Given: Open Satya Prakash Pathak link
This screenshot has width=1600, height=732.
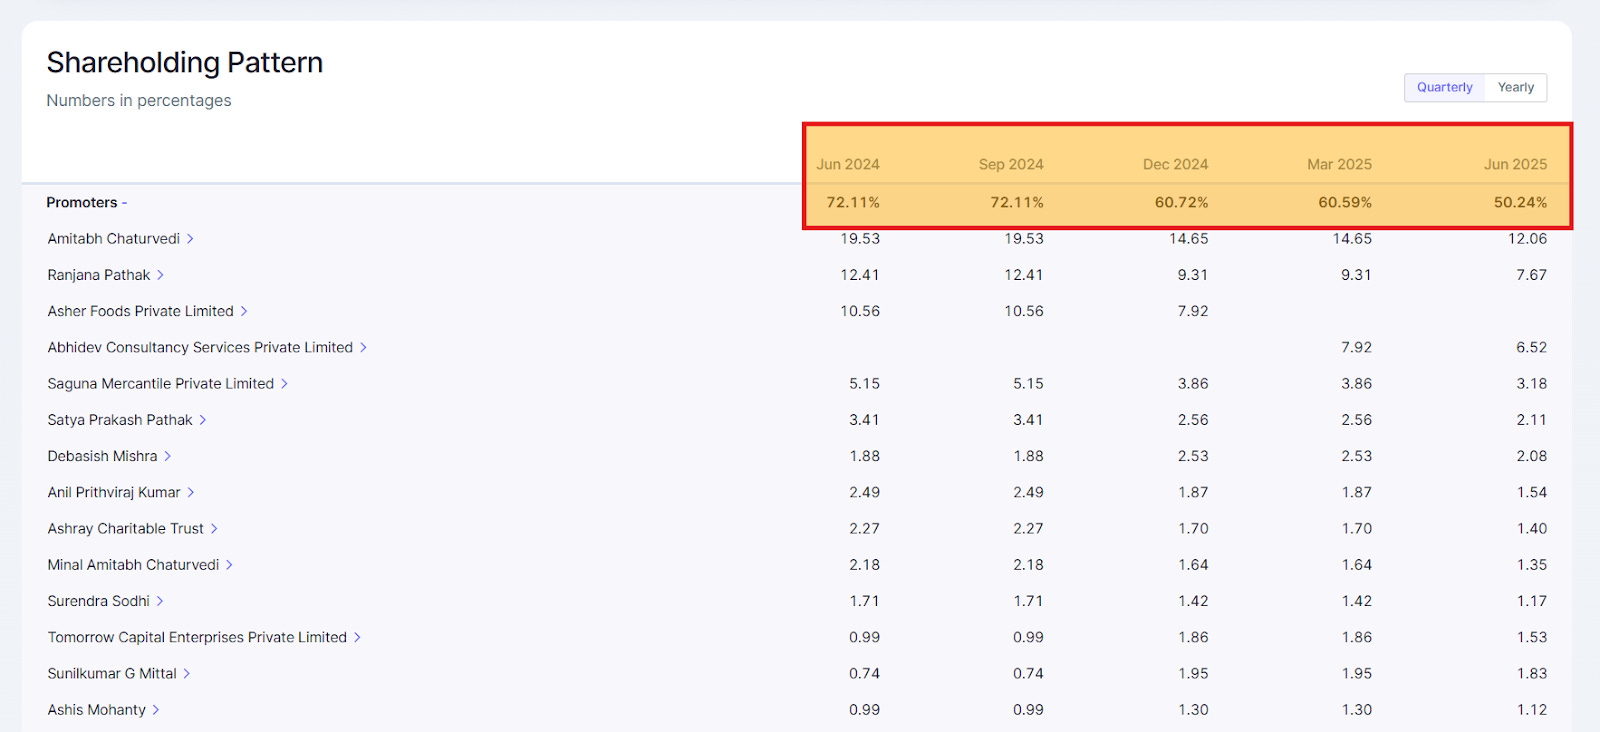Looking at the screenshot, I should pos(126,420).
